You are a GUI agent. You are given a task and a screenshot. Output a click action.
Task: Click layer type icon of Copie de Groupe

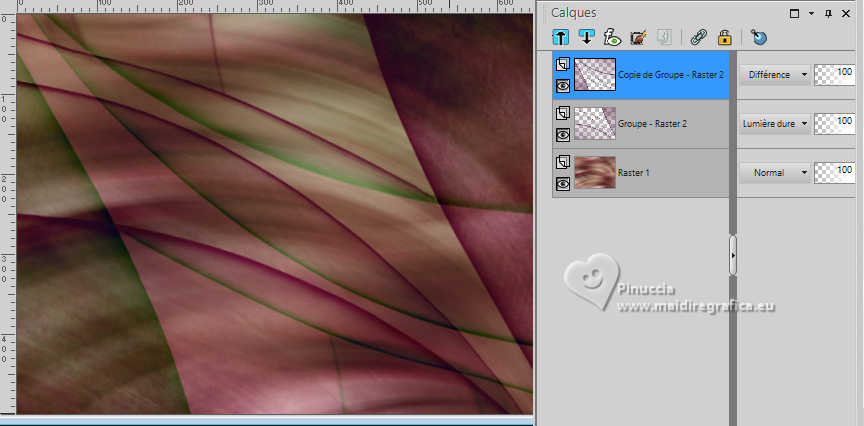(562, 64)
